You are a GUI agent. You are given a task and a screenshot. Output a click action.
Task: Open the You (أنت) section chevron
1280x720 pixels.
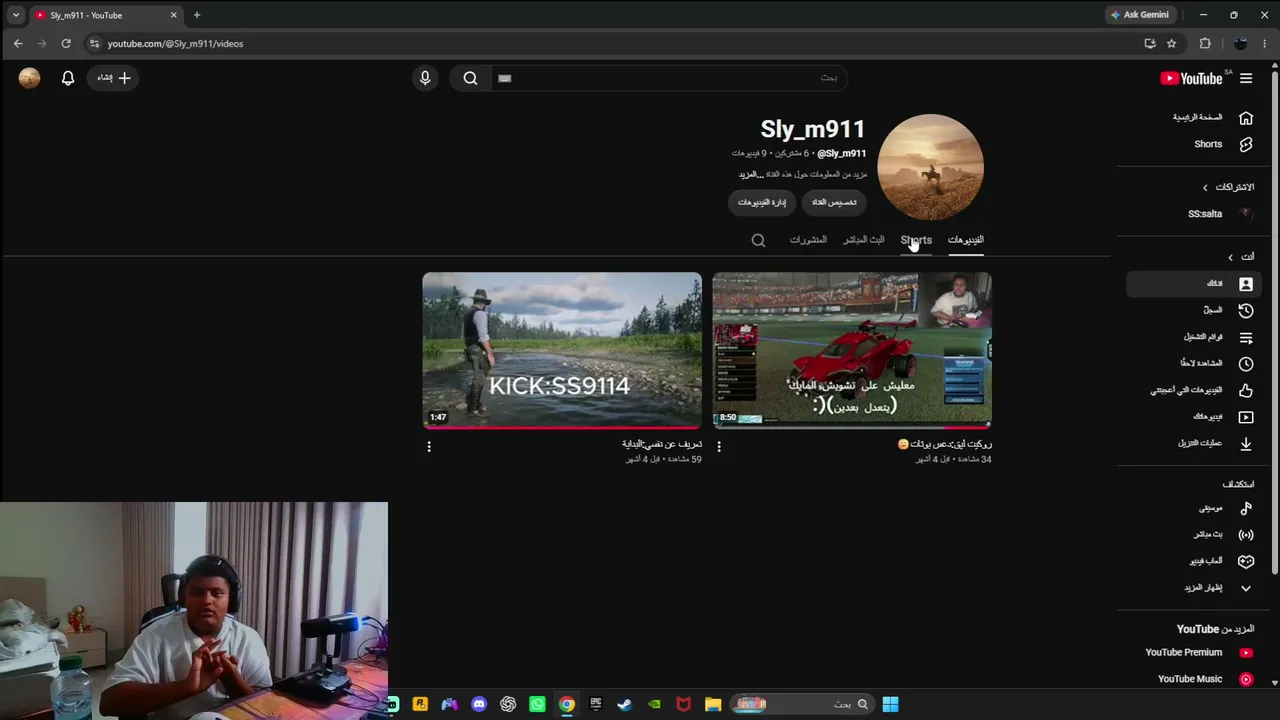1231,257
